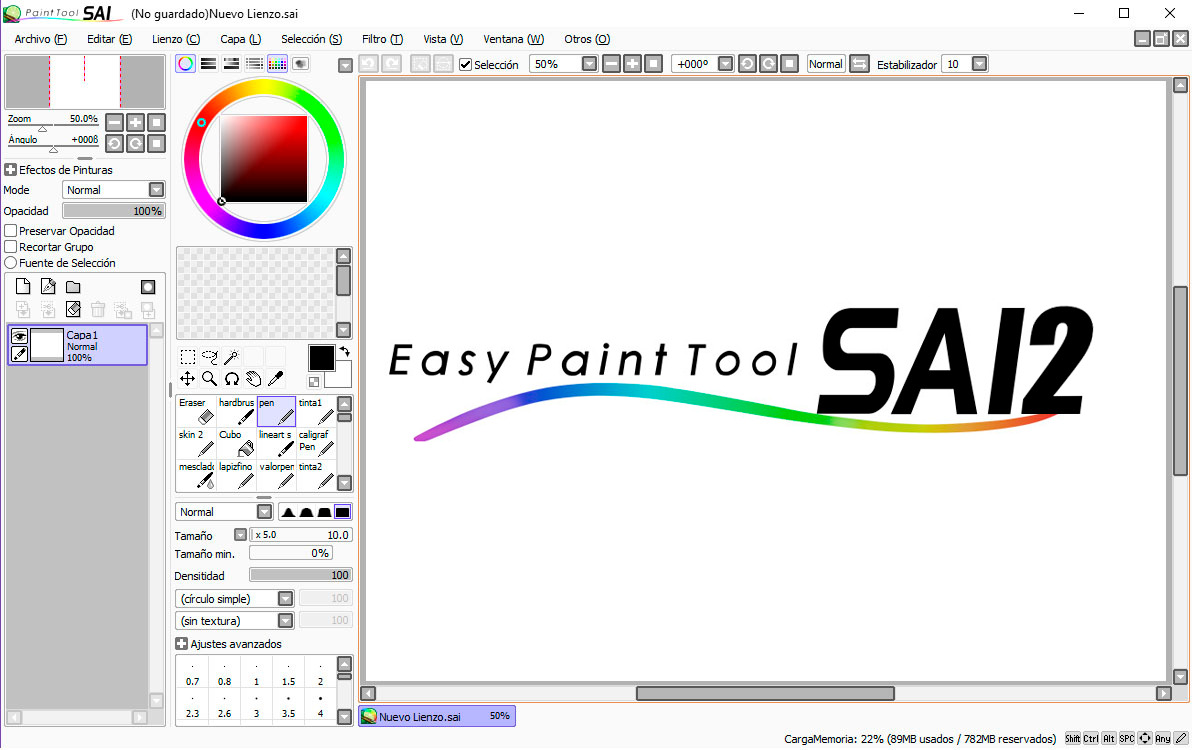Uncheck the Selección checkbox in toolbar

point(465,65)
